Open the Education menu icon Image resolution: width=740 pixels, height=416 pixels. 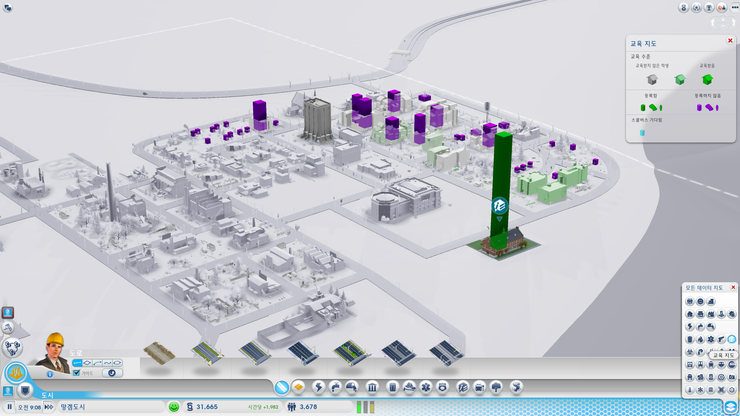pos(463,388)
